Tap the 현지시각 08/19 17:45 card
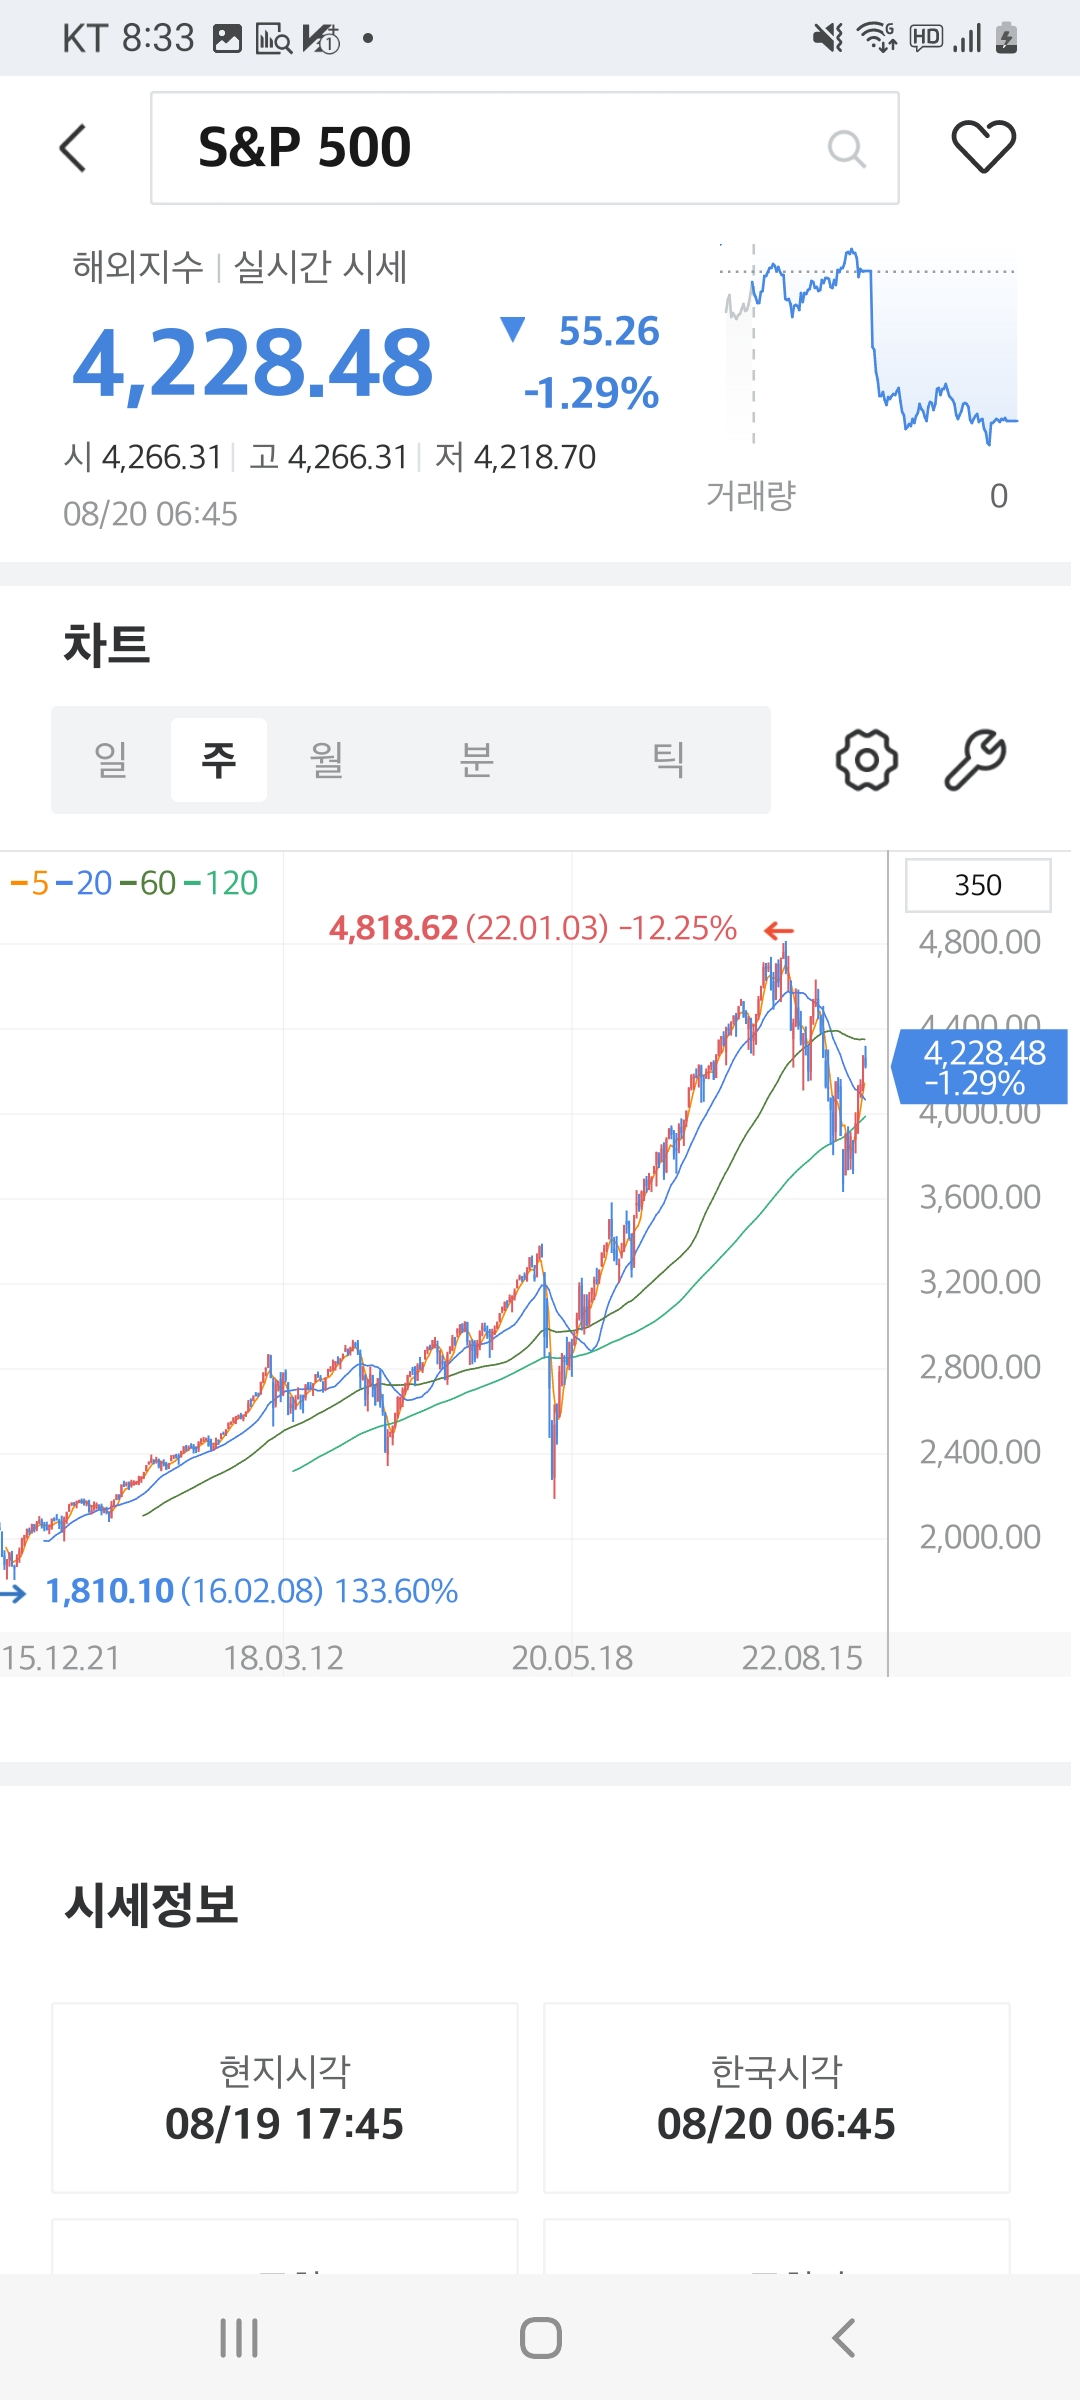This screenshot has height=2400, width=1080. tap(285, 2098)
